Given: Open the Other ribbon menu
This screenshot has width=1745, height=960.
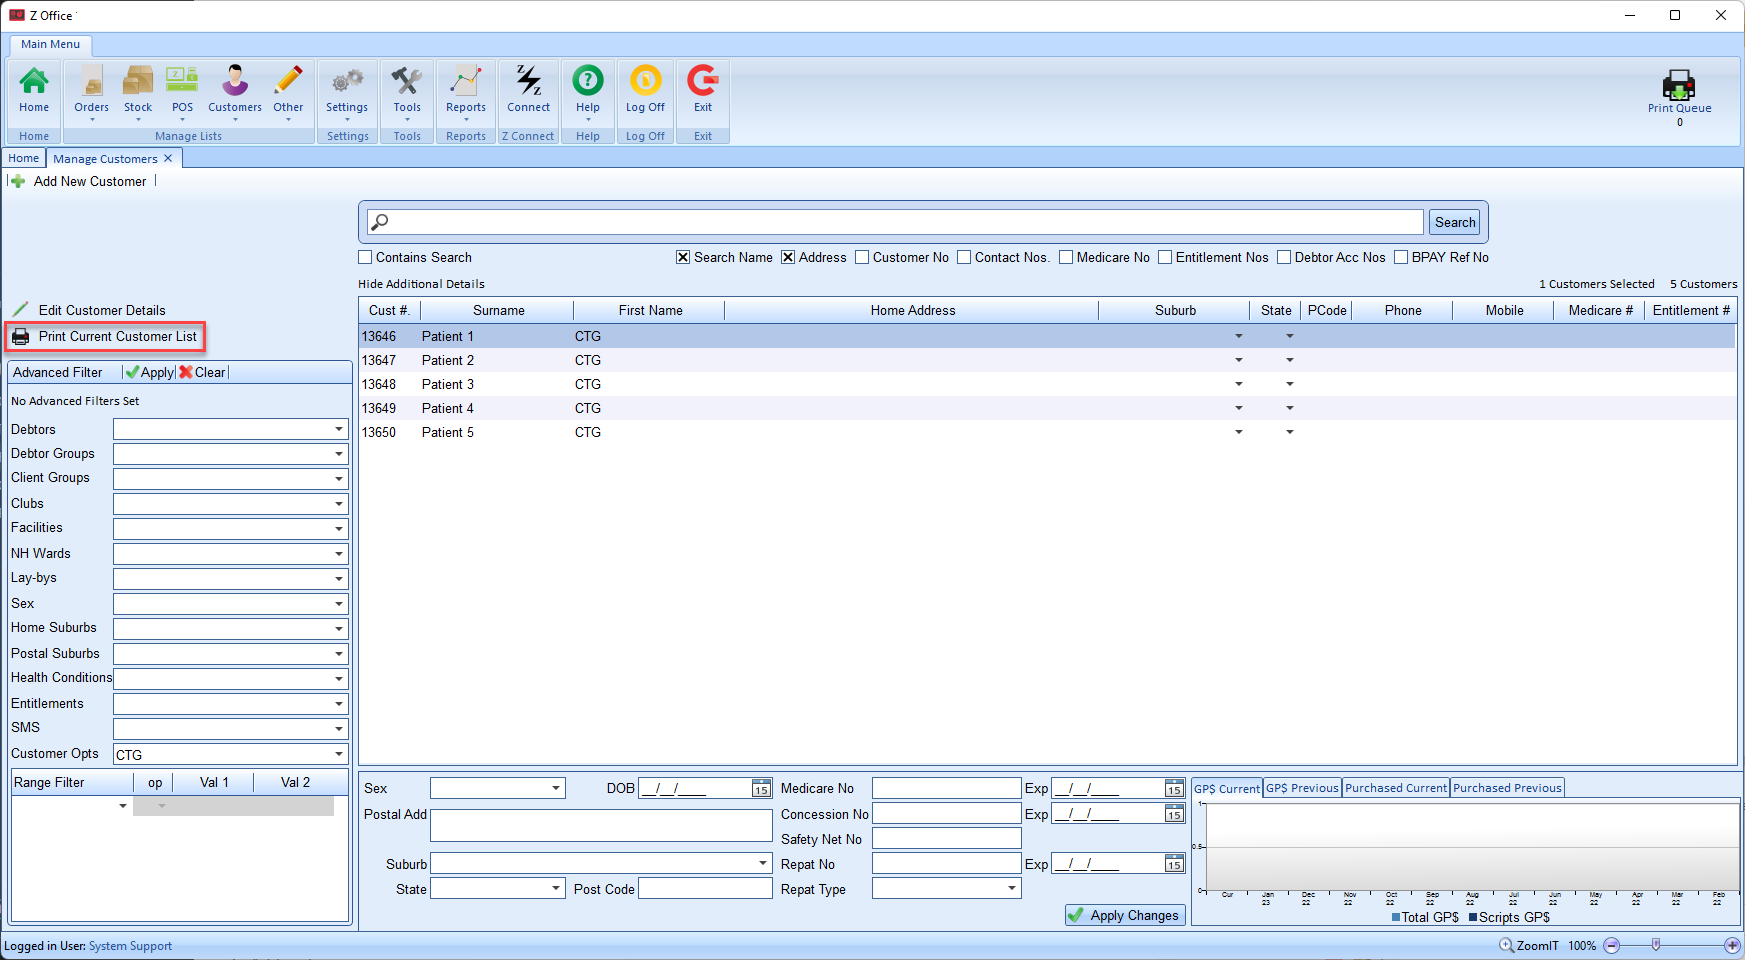Looking at the screenshot, I should (288, 82).
